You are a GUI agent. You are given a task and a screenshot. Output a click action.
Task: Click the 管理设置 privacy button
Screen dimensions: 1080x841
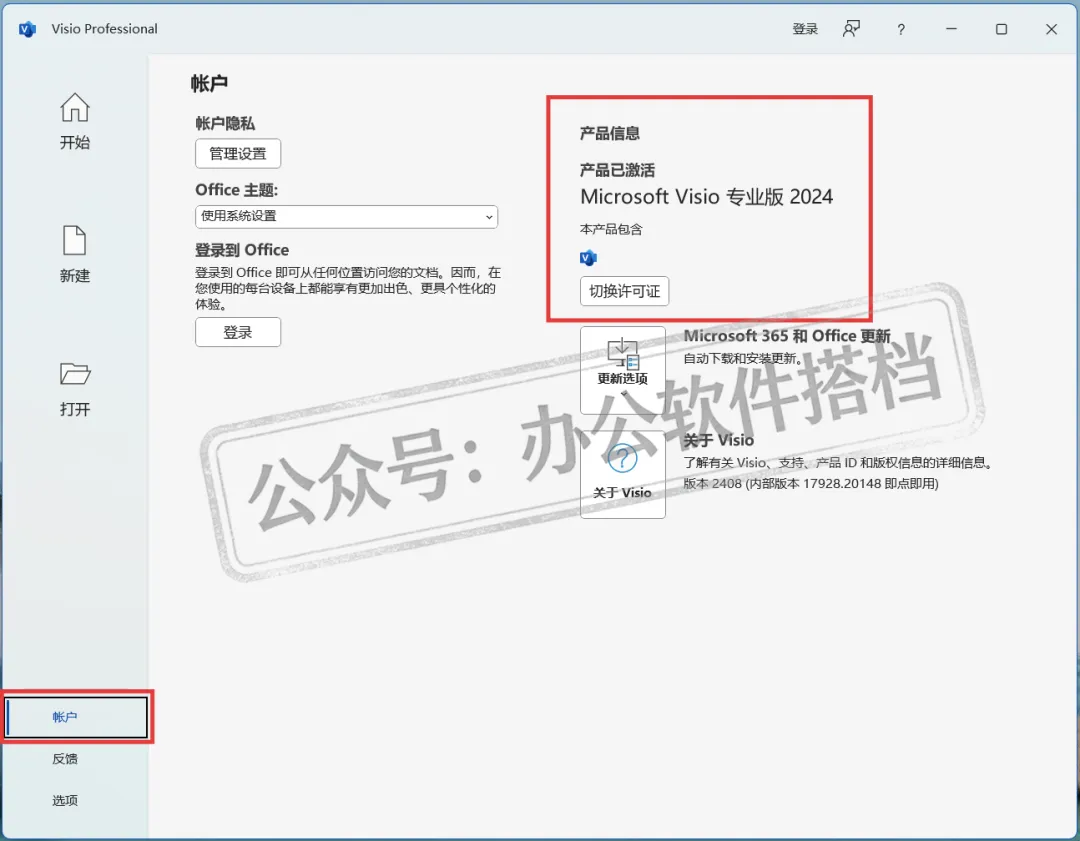pos(238,154)
